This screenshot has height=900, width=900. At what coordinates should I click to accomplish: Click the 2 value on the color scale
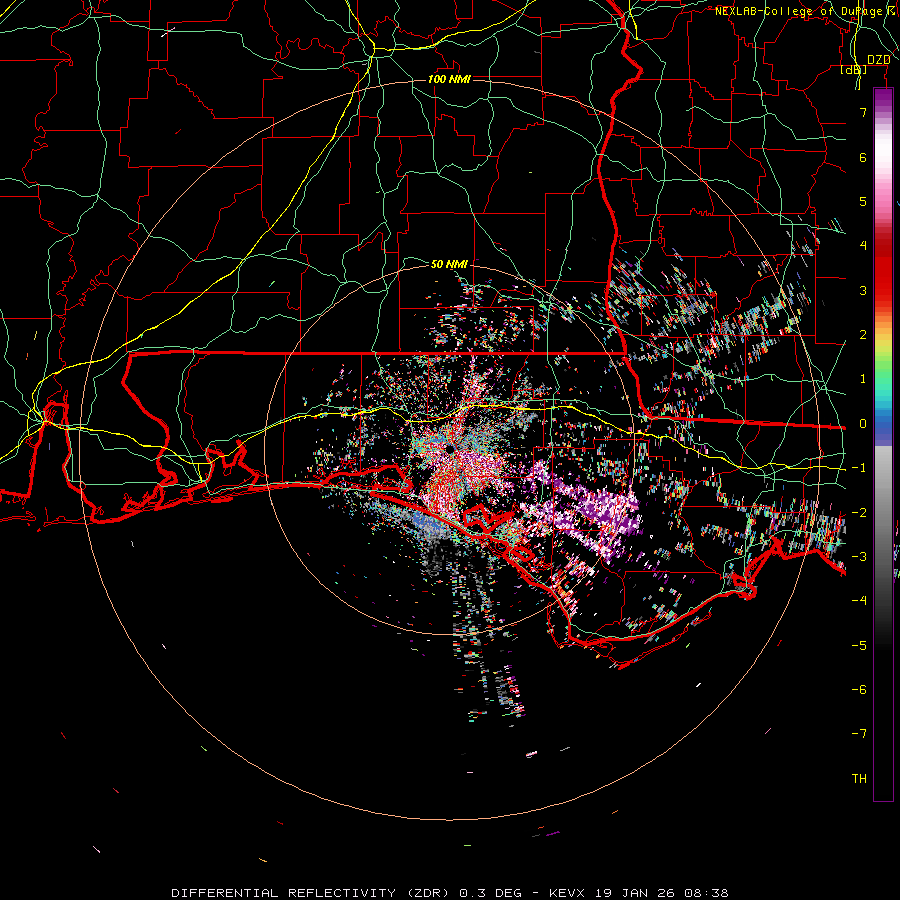(863, 335)
